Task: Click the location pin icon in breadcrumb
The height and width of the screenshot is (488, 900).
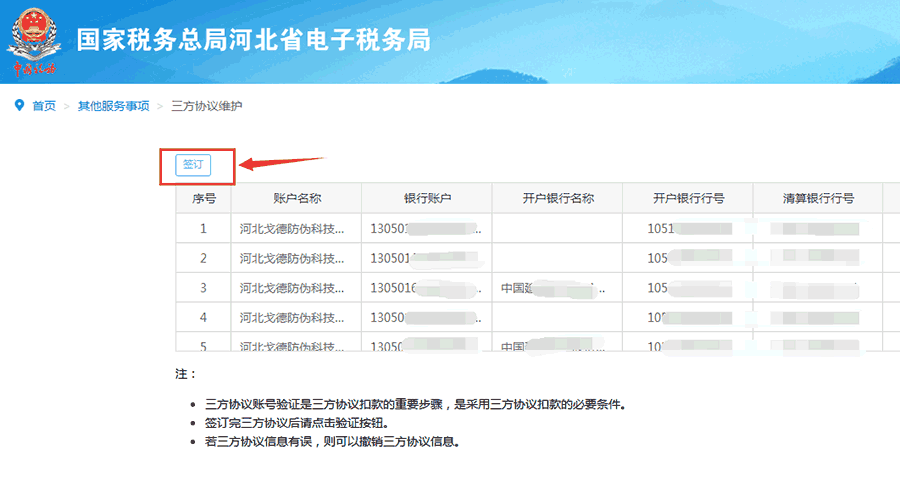Action: [x=18, y=105]
